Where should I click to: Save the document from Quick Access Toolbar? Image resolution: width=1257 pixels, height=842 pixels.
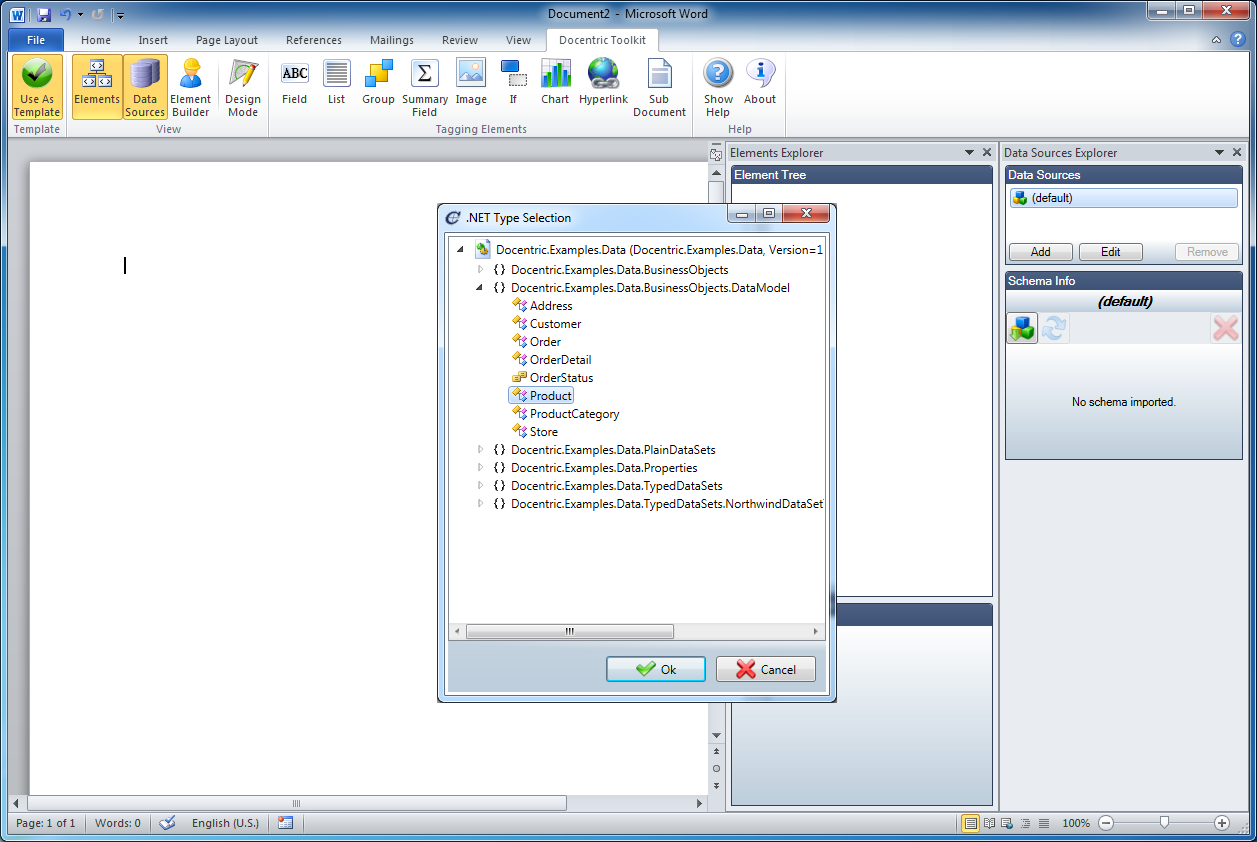pos(43,14)
